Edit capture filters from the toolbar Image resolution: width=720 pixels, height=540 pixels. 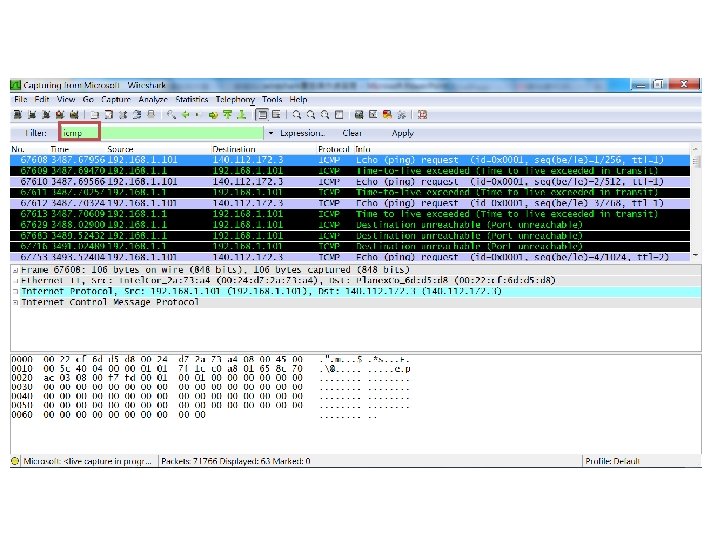[359, 115]
